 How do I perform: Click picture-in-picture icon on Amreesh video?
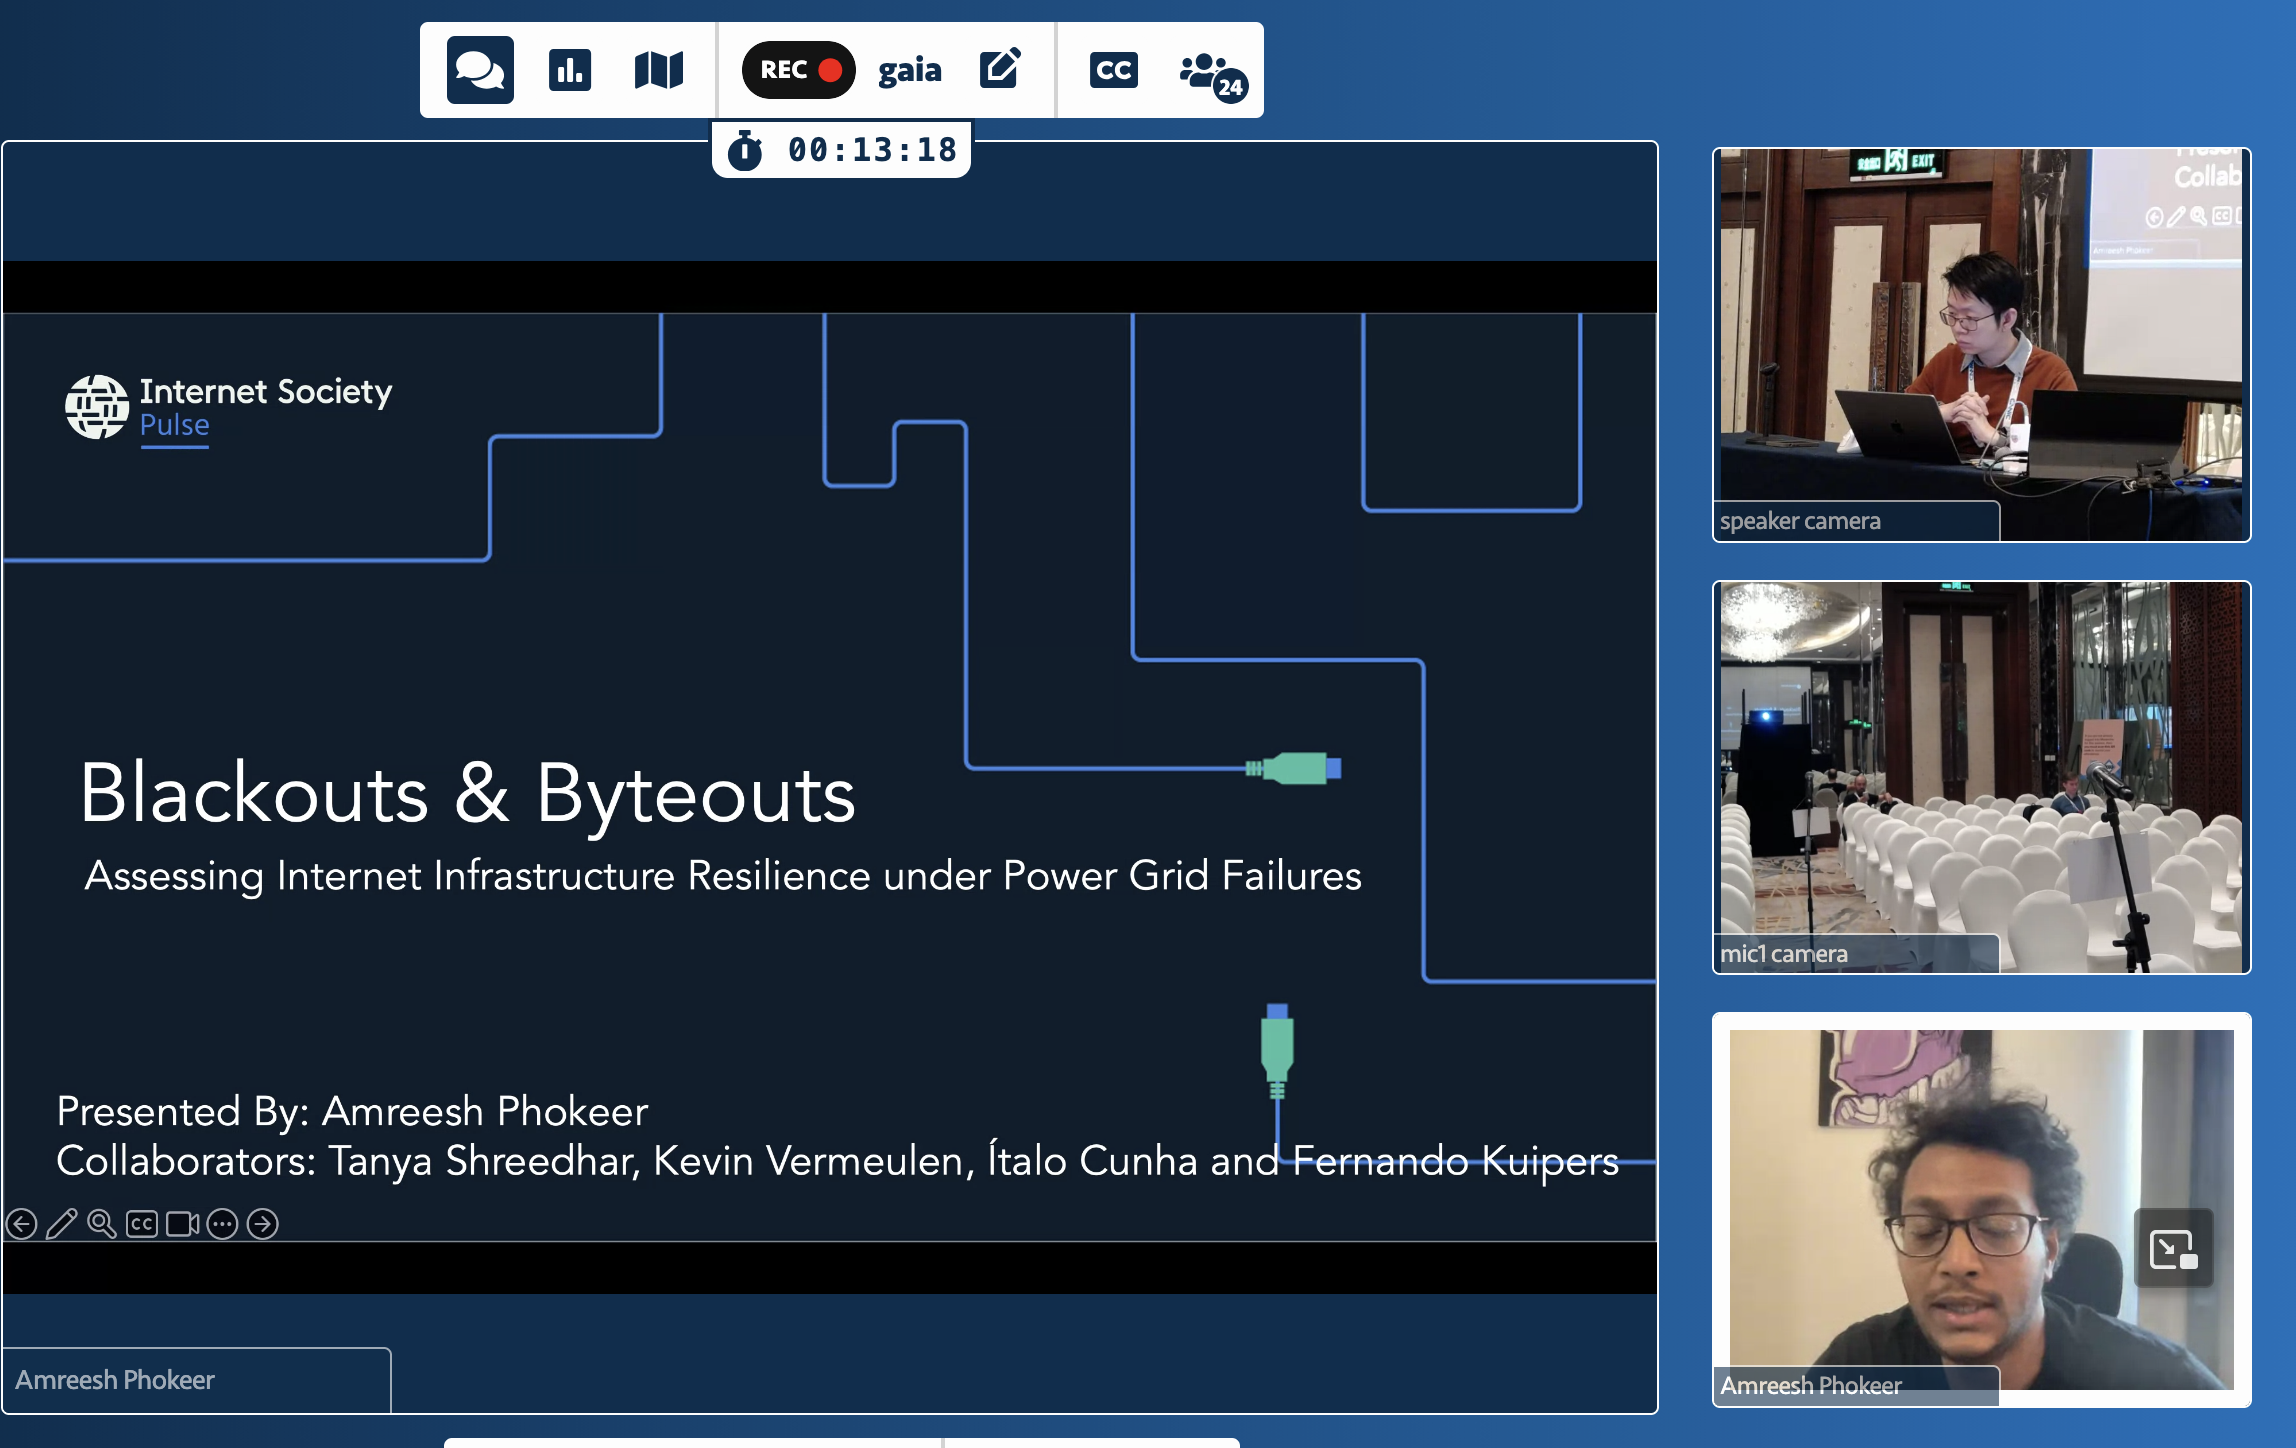pyautogui.click(x=2173, y=1248)
